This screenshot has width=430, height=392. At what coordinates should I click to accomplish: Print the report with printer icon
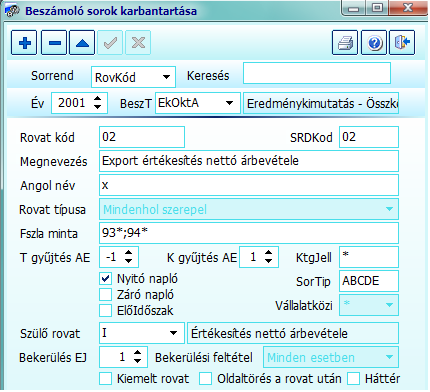[345, 42]
